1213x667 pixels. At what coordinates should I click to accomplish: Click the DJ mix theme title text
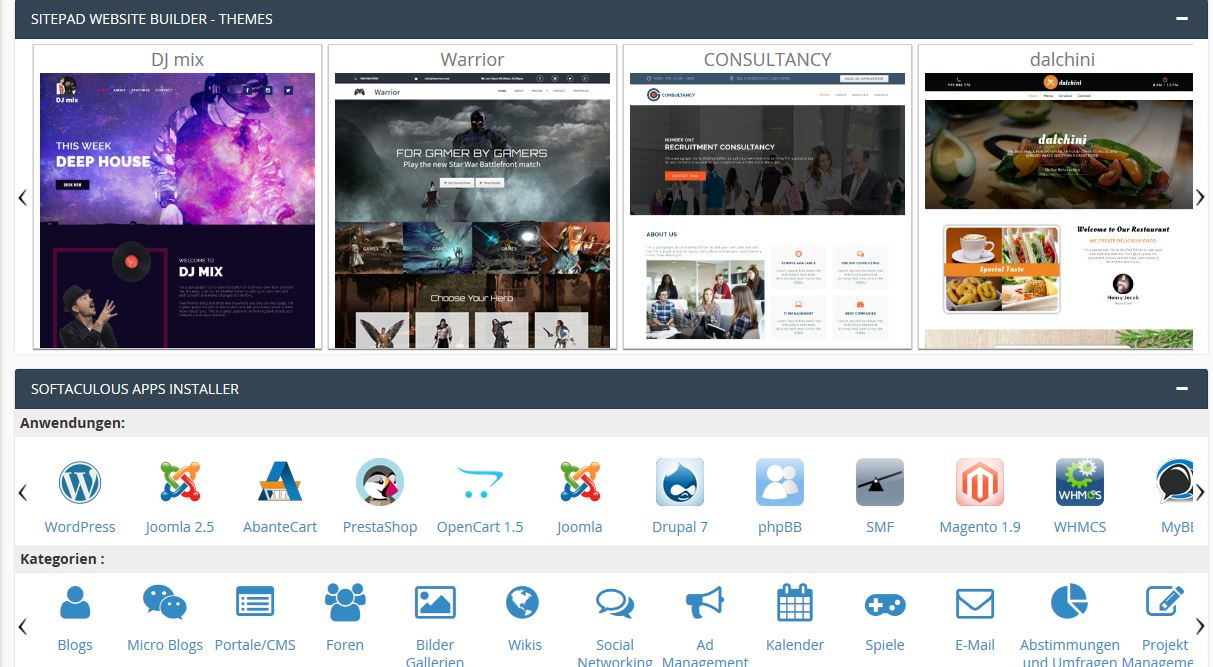pyautogui.click(x=178, y=59)
